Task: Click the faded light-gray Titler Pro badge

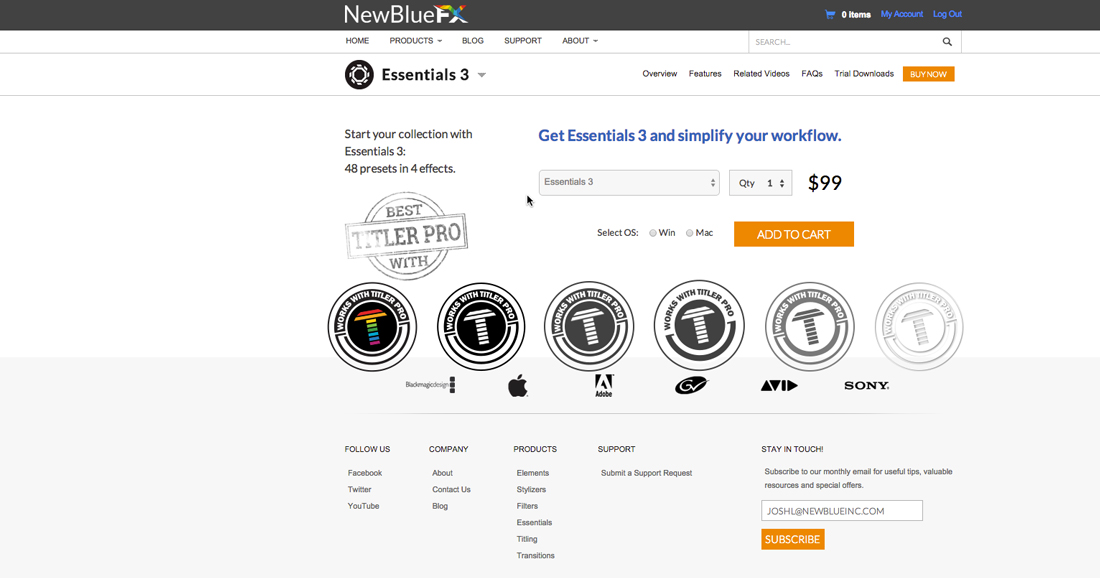Action: [919, 326]
